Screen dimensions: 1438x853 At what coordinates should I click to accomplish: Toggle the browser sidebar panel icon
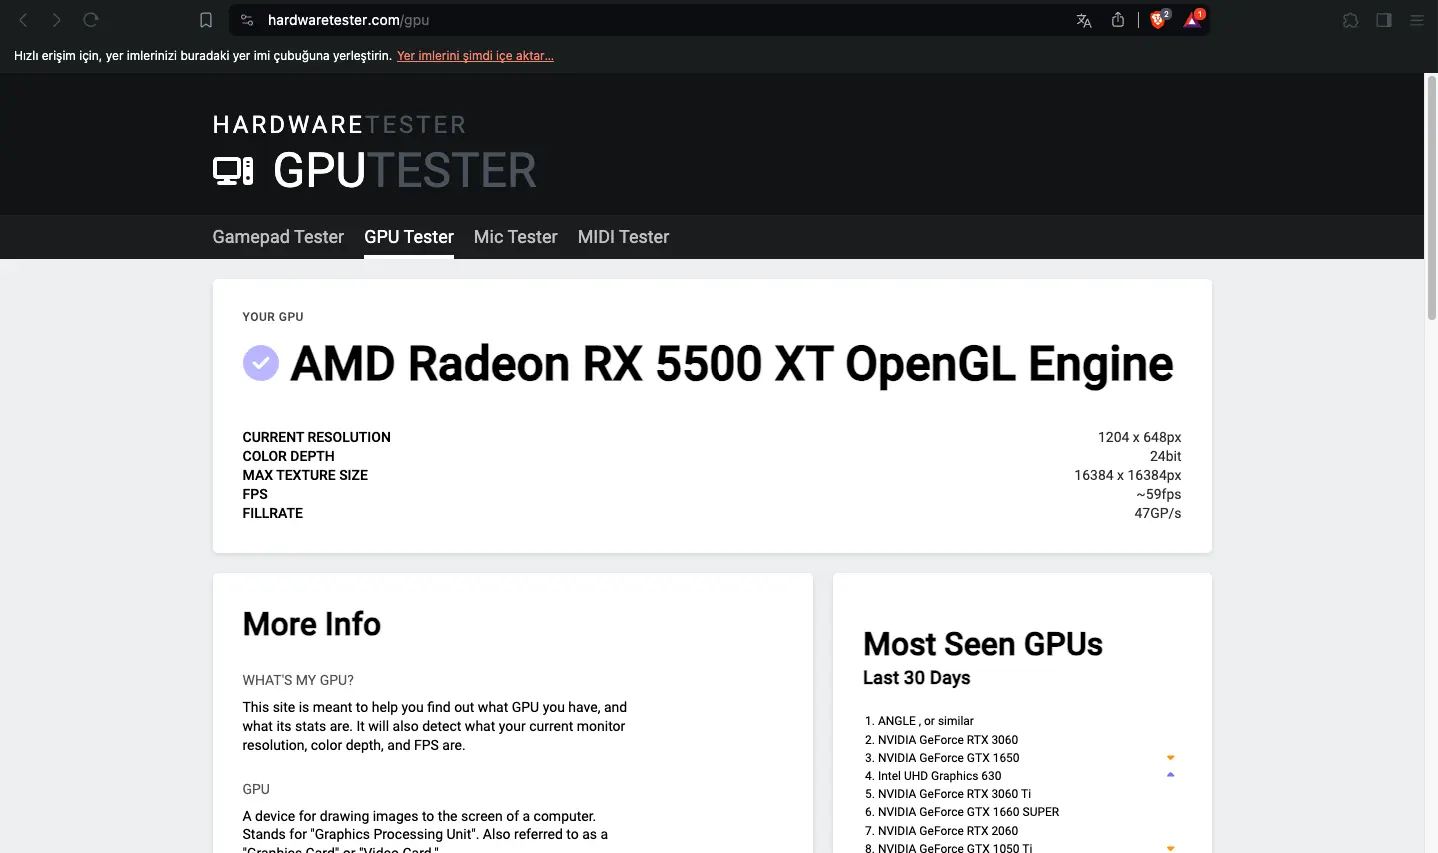point(1384,20)
